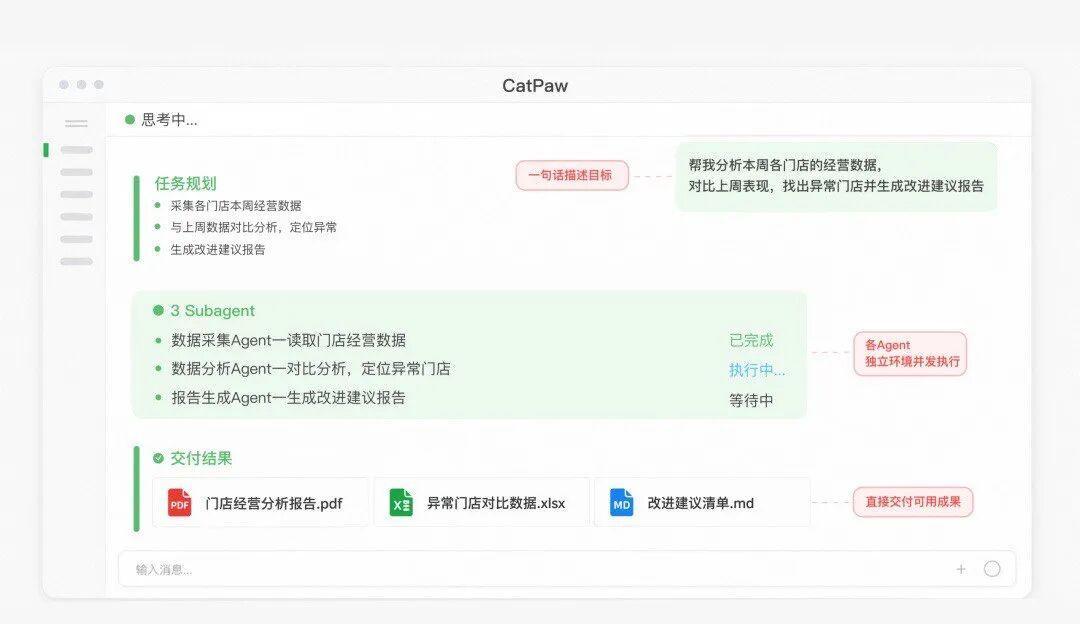Click the round send button in message box

992,569
